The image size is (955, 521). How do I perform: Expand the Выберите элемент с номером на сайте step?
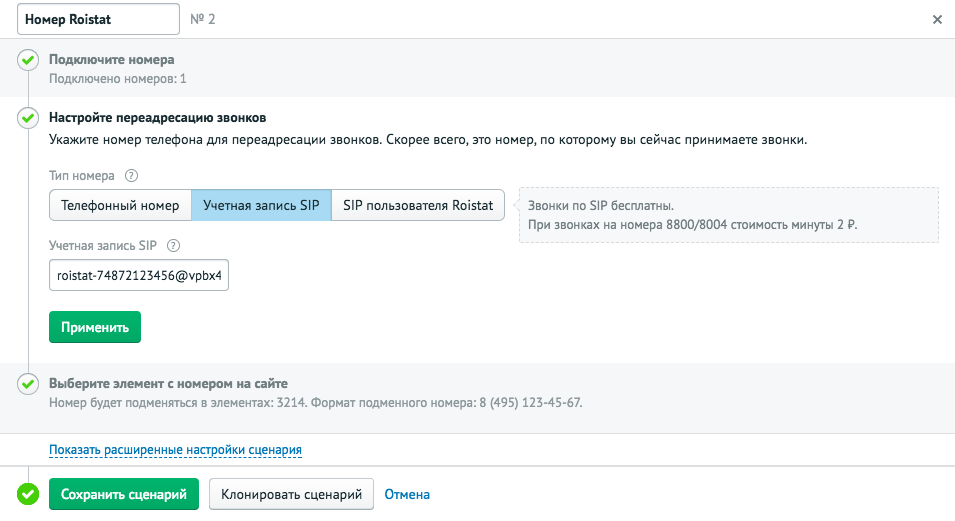168,383
